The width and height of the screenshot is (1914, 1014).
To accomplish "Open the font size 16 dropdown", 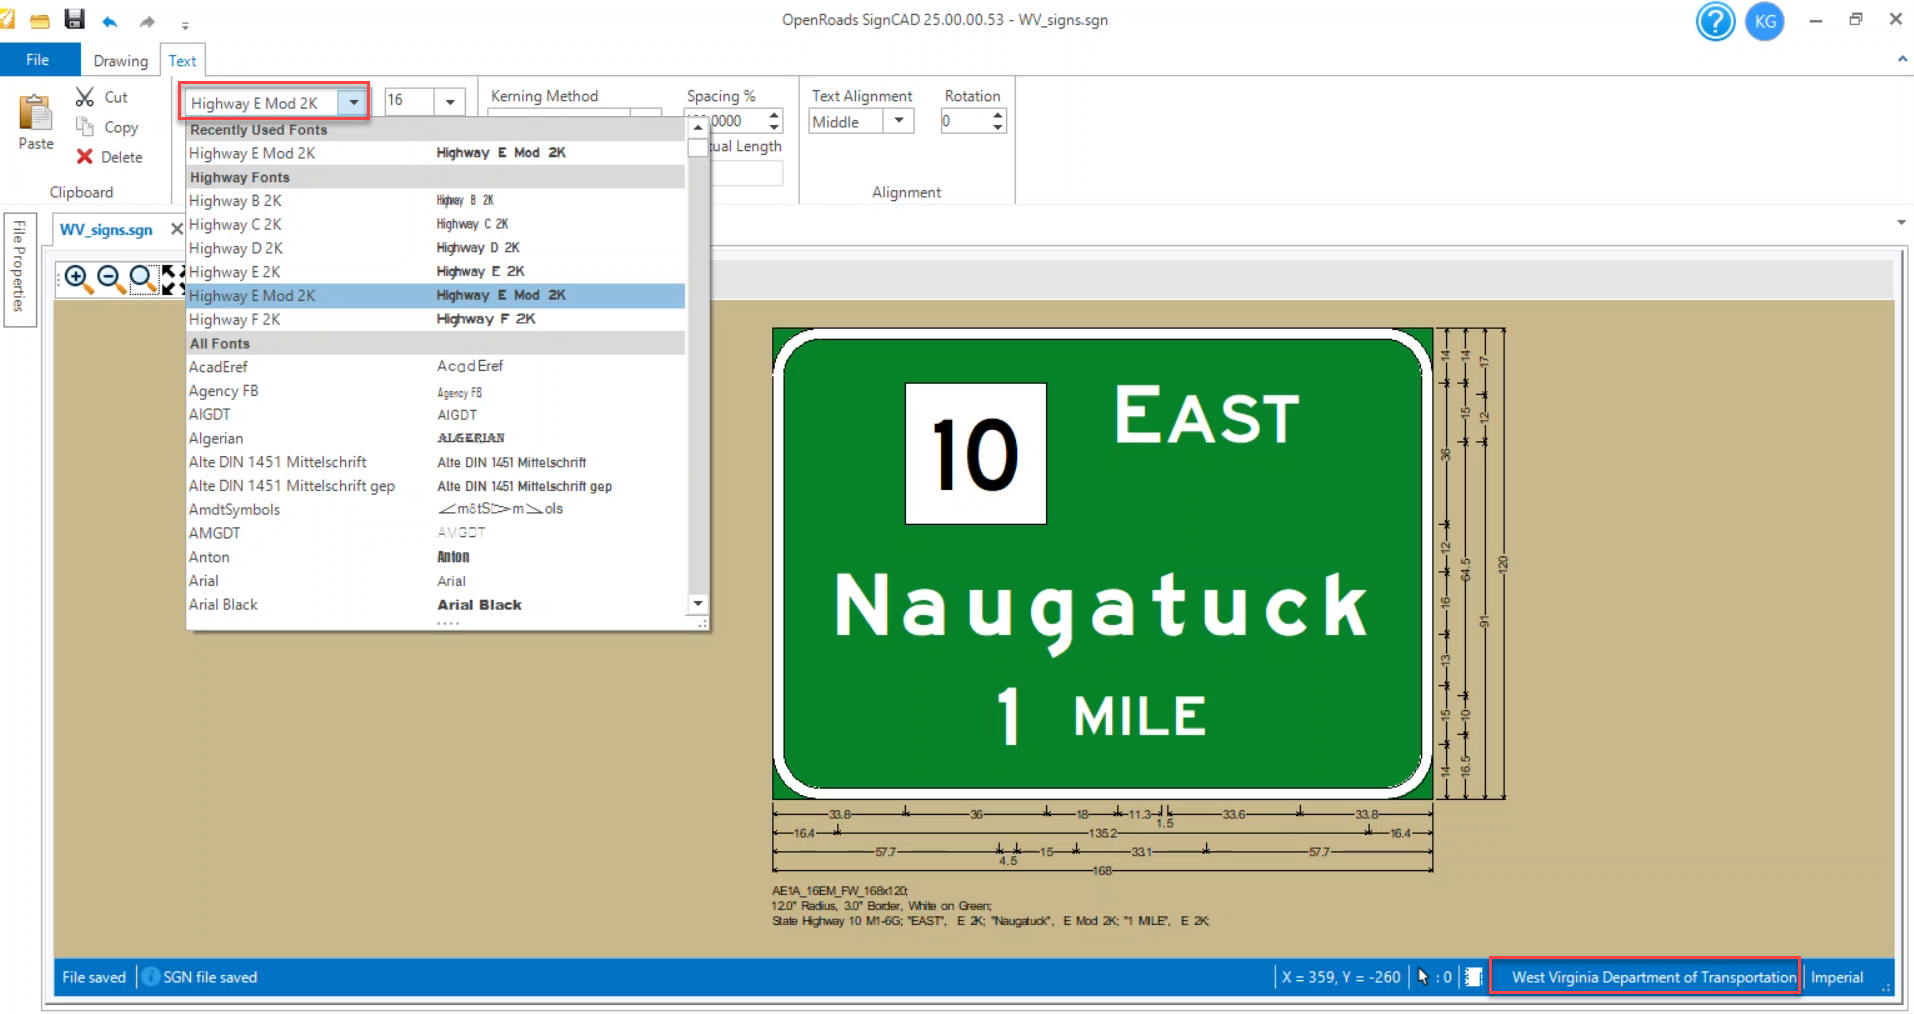I will click(450, 102).
